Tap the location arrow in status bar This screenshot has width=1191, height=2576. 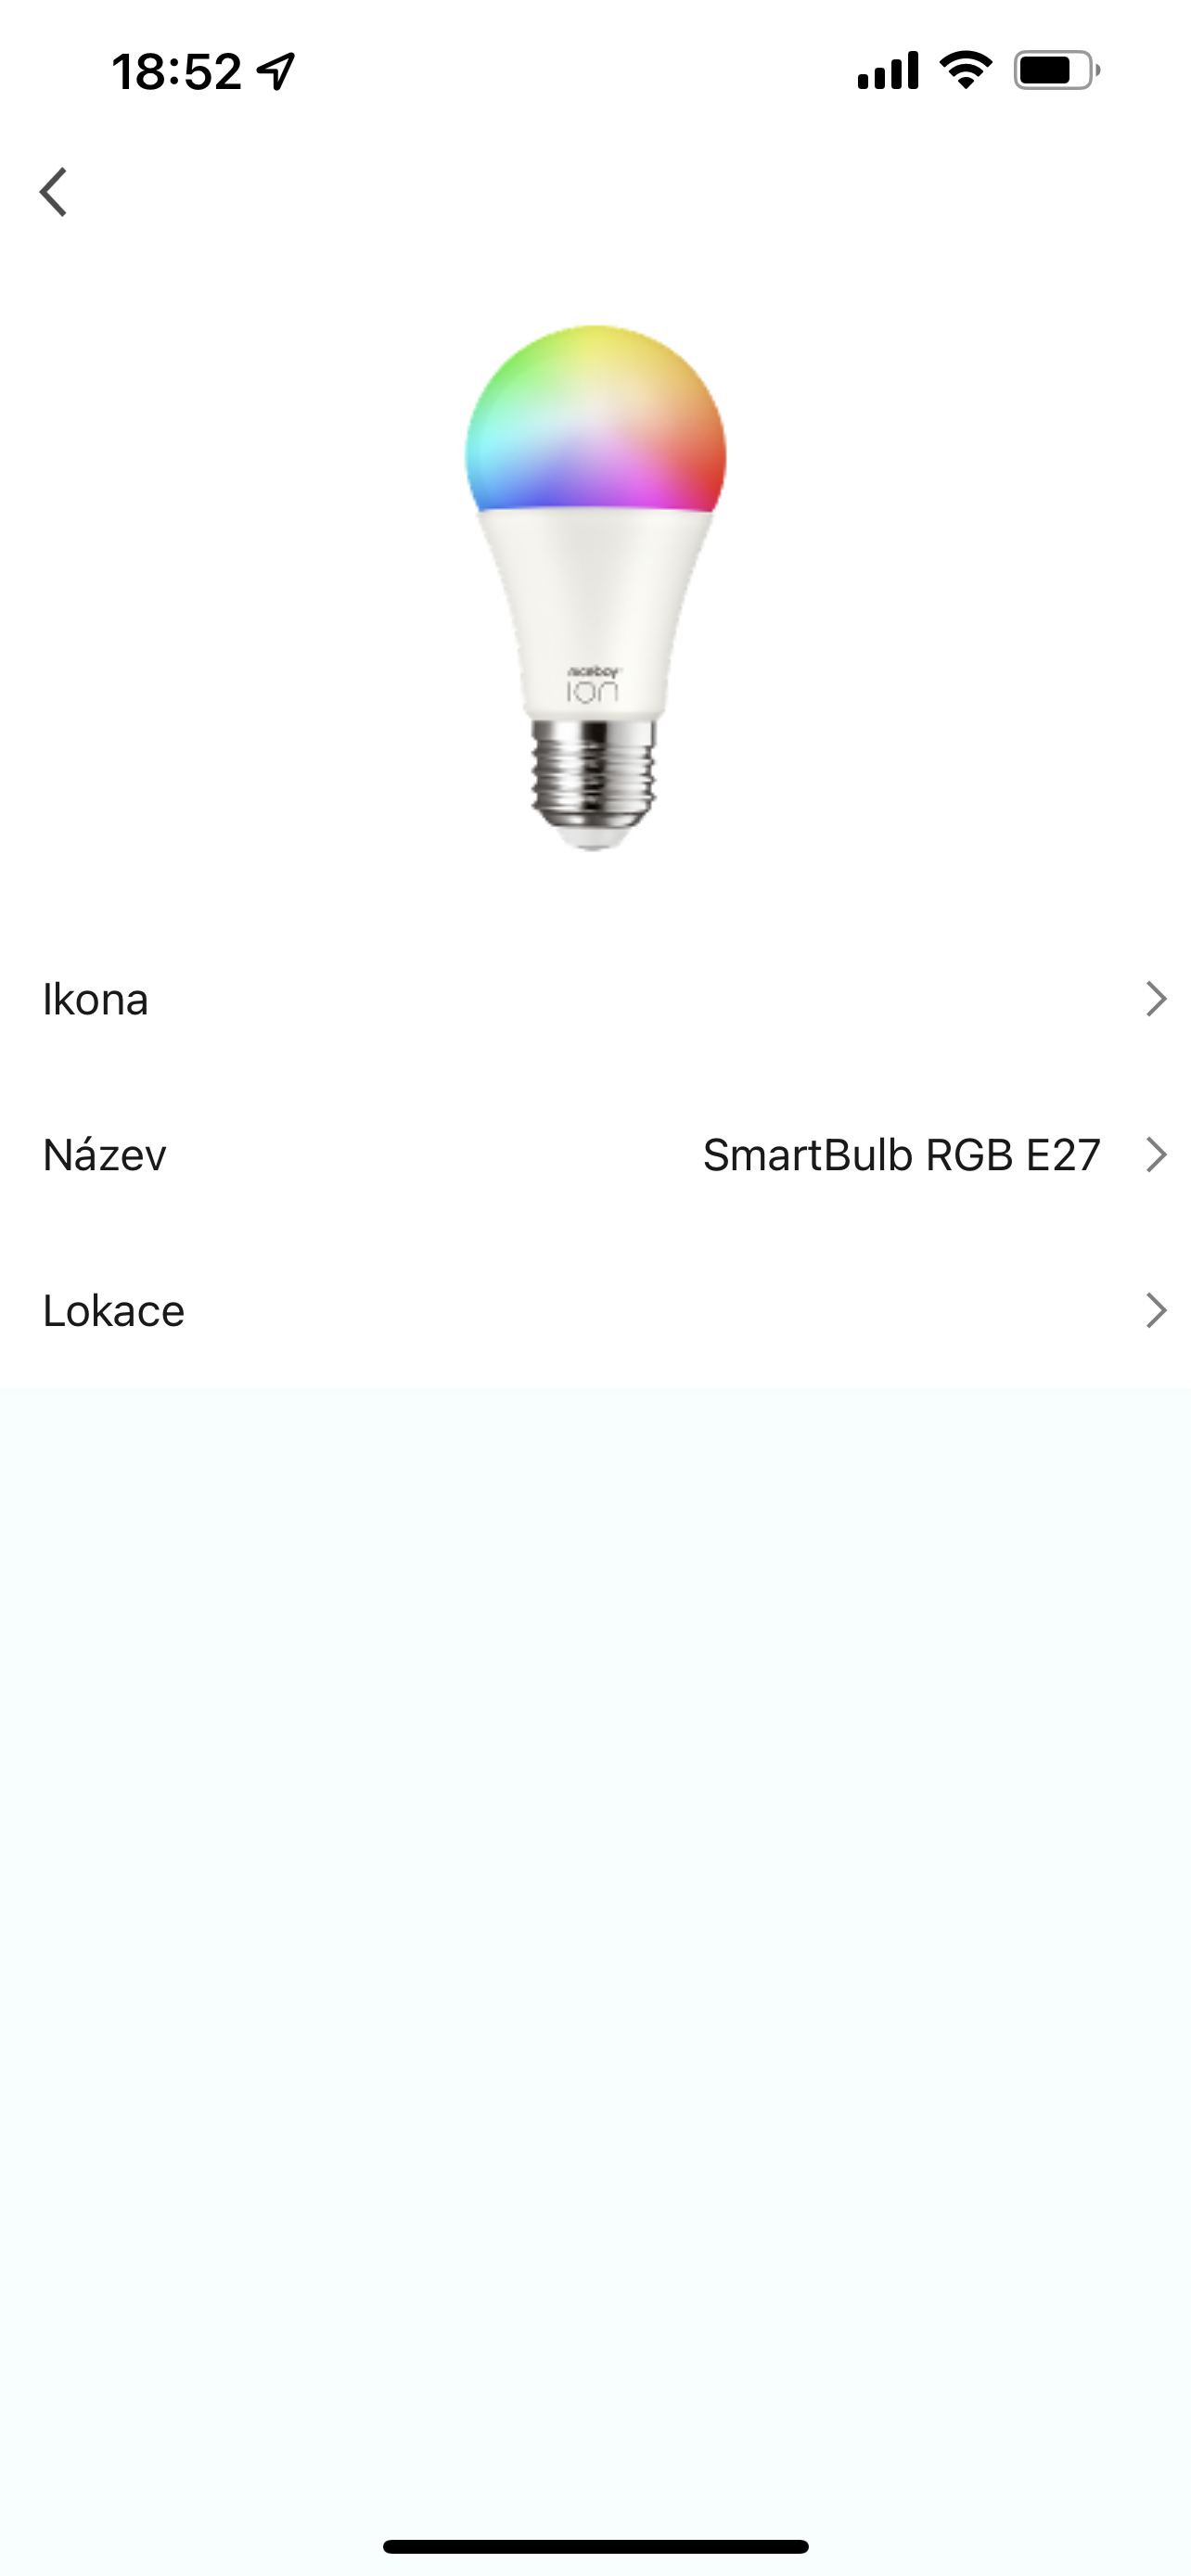pyautogui.click(x=276, y=71)
